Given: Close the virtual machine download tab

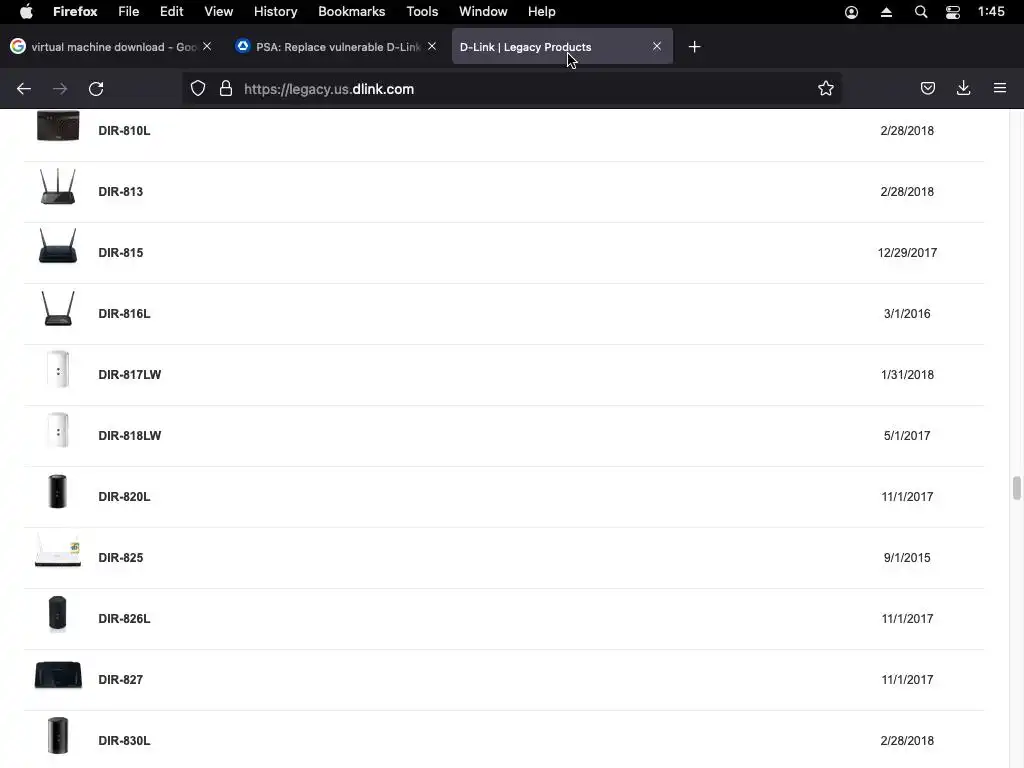Looking at the screenshot, I should 207,46.
